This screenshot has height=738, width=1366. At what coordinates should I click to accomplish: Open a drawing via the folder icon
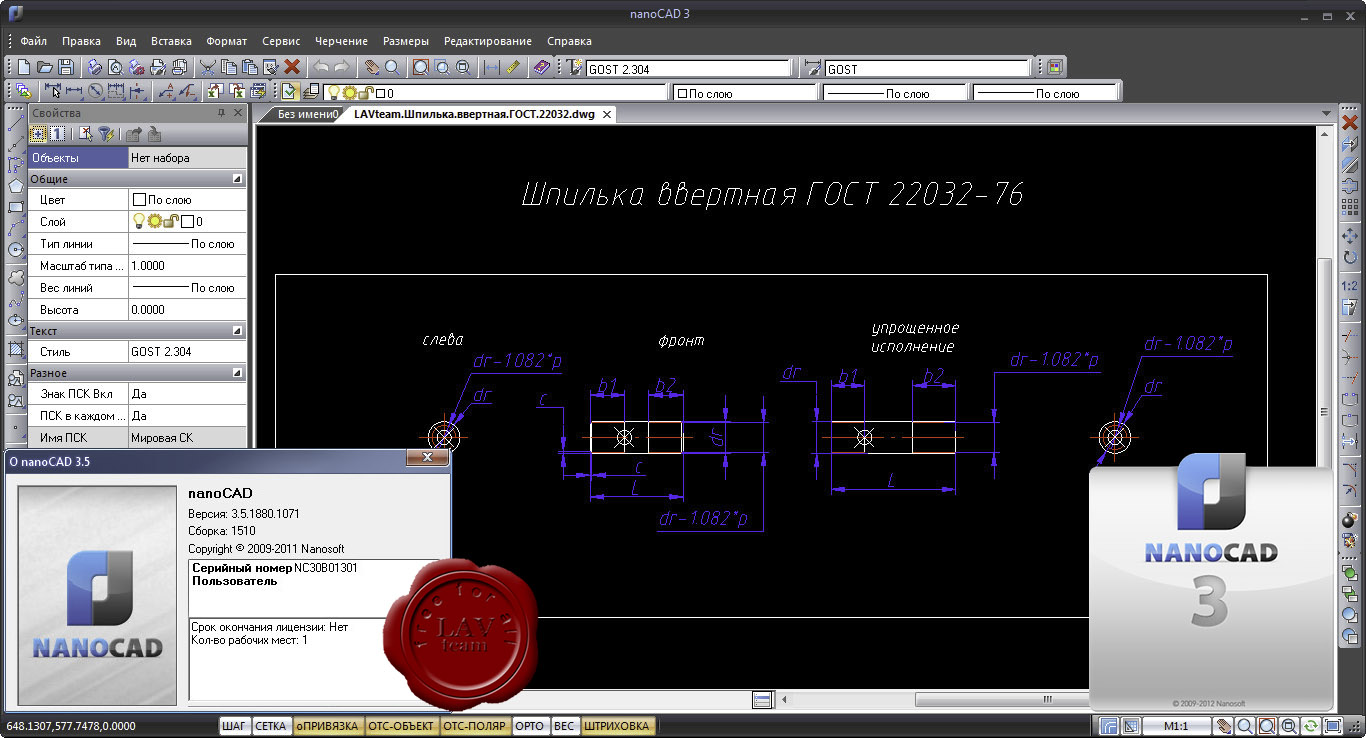tap(45, 68)
